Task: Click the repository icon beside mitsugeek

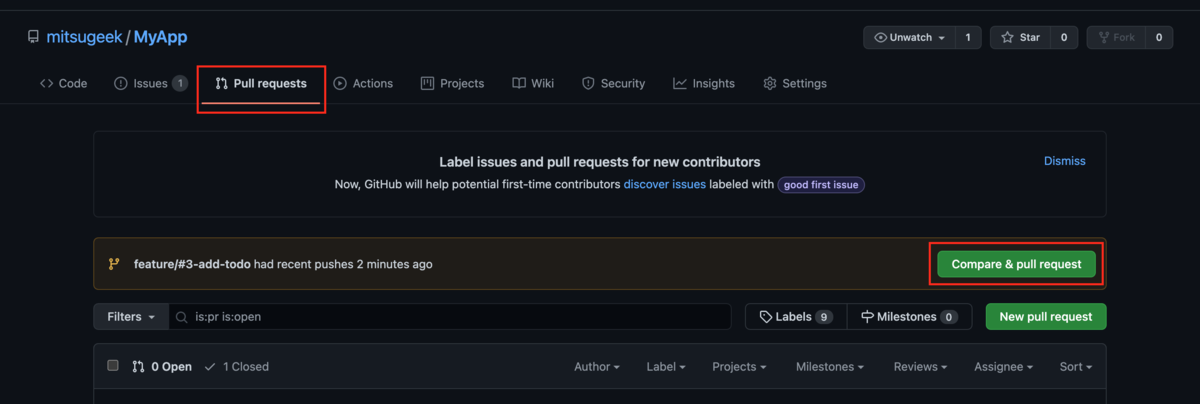Action: pos(33,38)
